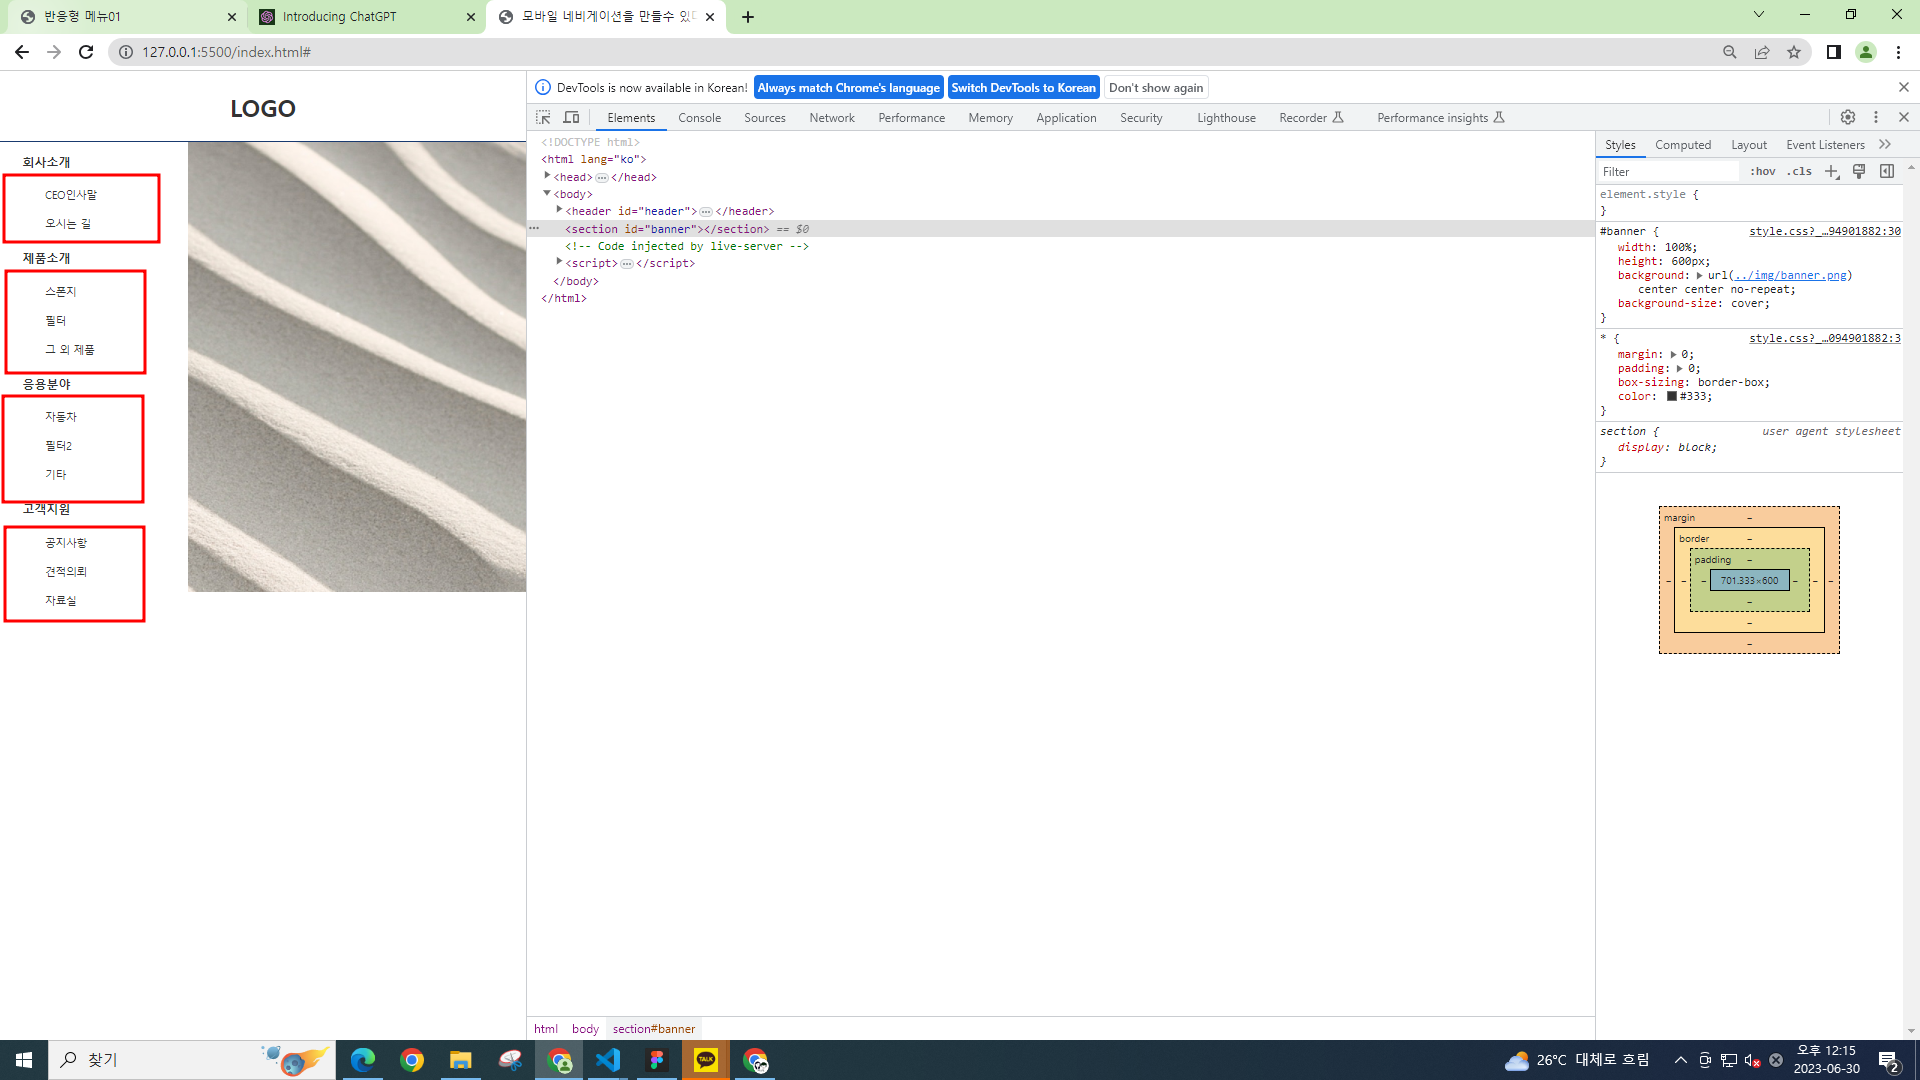
Task: Bookmark this page with the star icon
Action: point(1794,52)
